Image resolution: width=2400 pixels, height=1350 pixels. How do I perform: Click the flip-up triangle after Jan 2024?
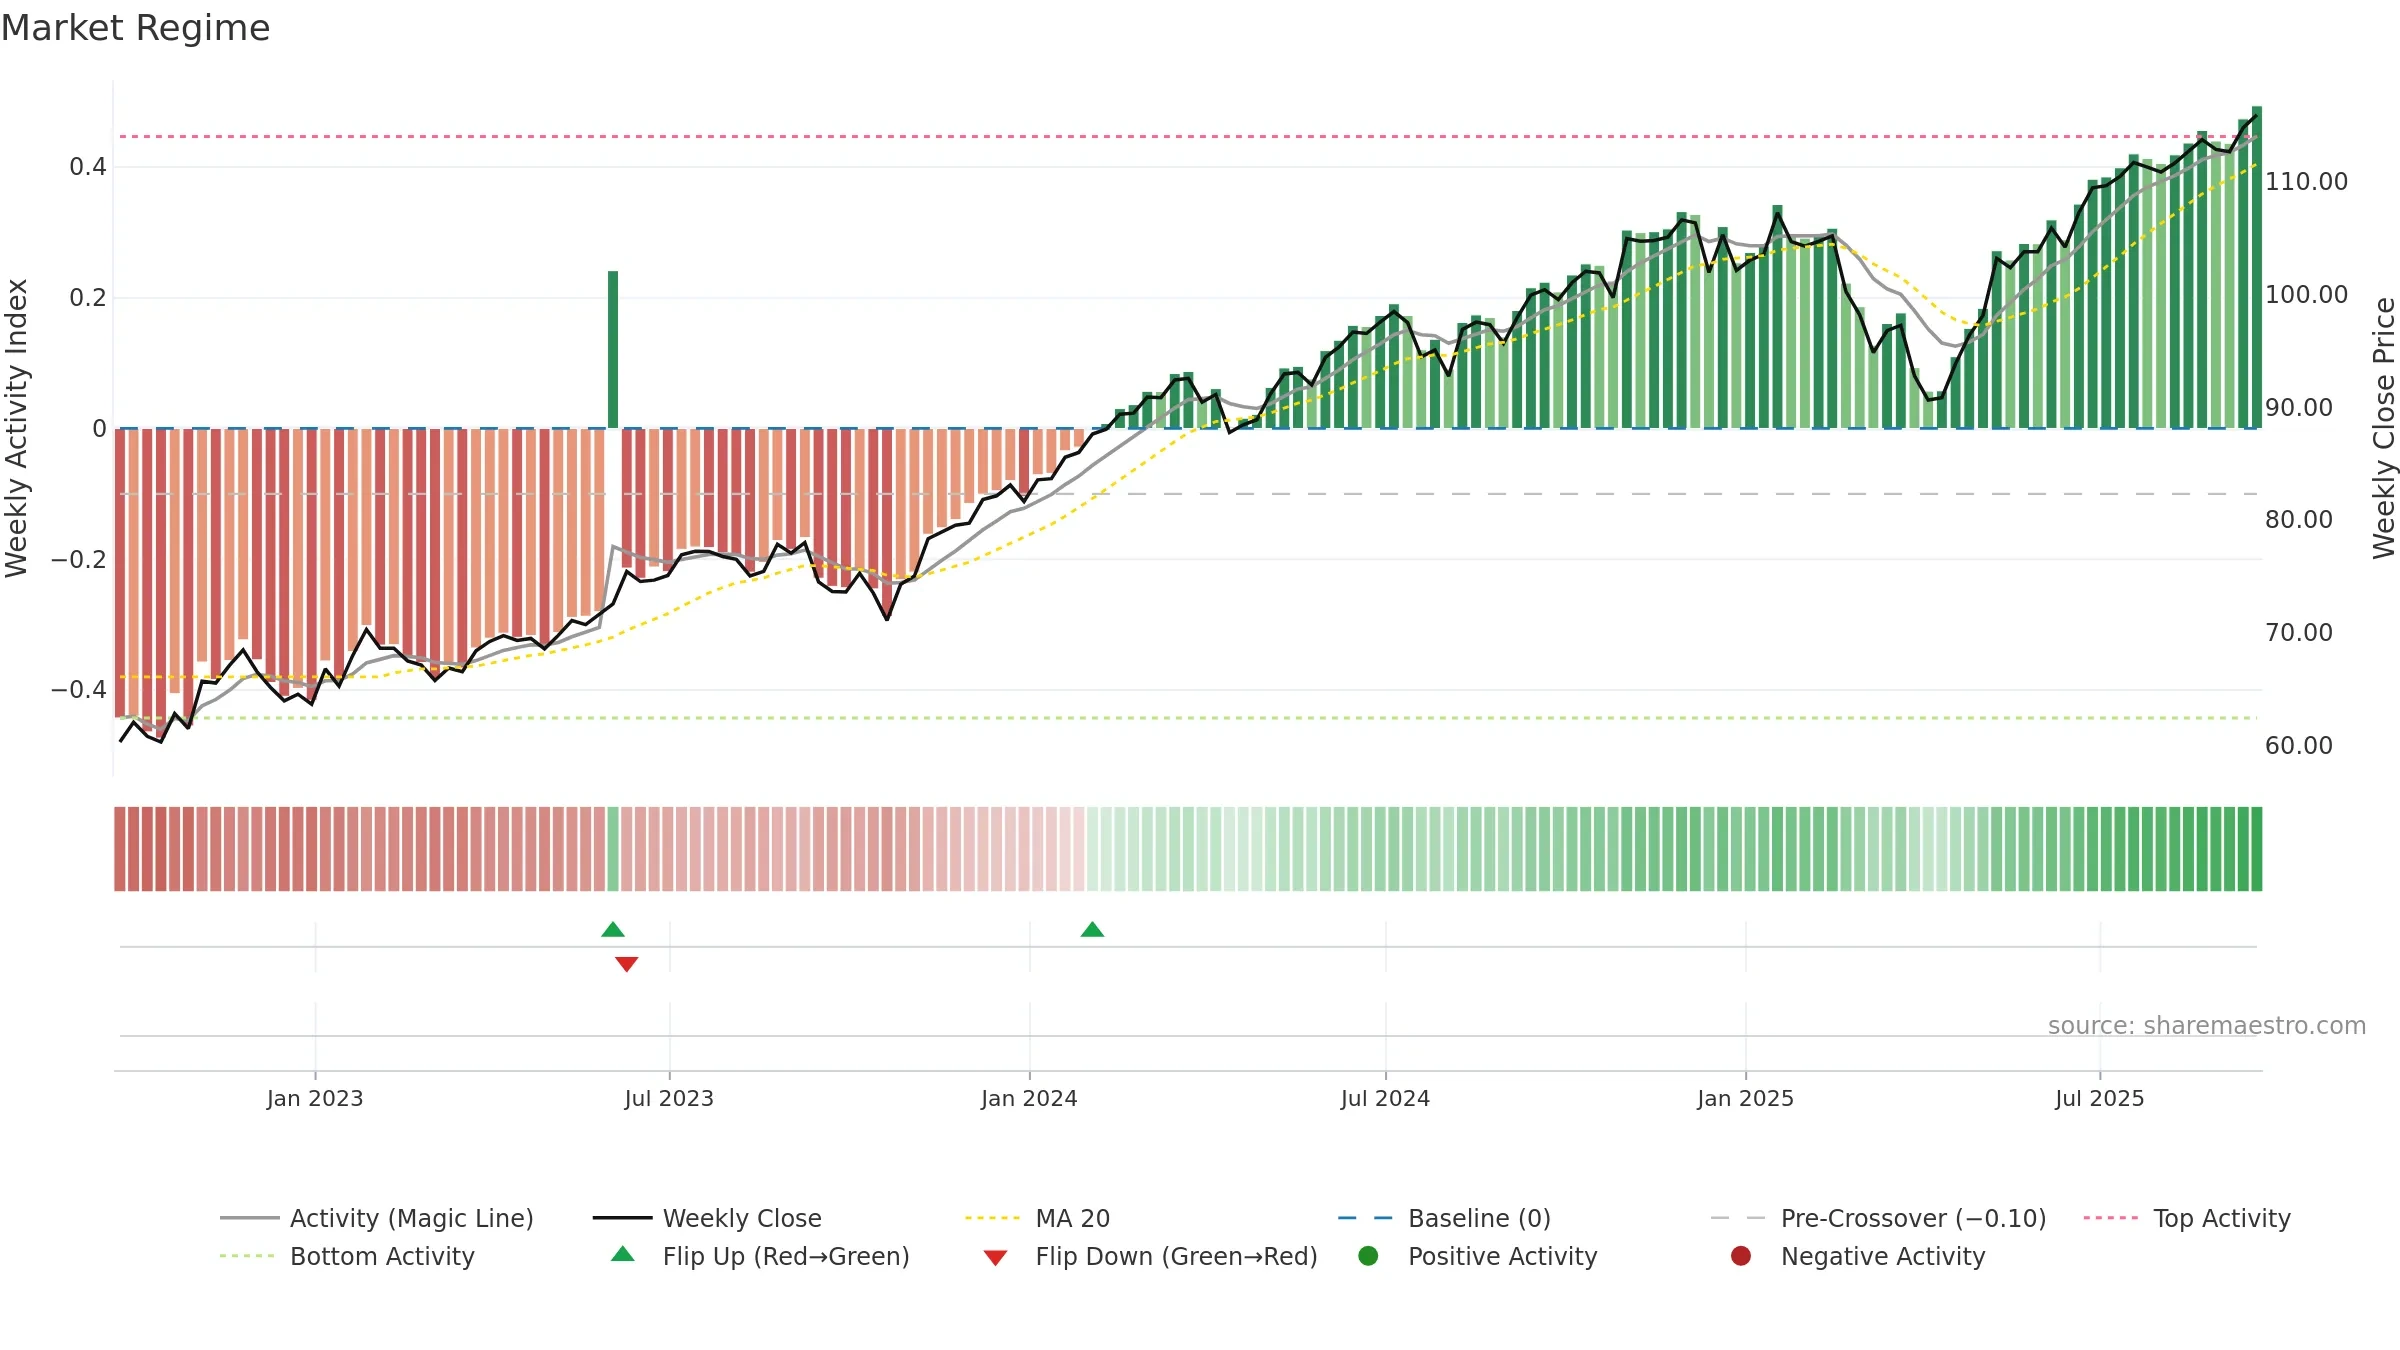pos(1092,930)
